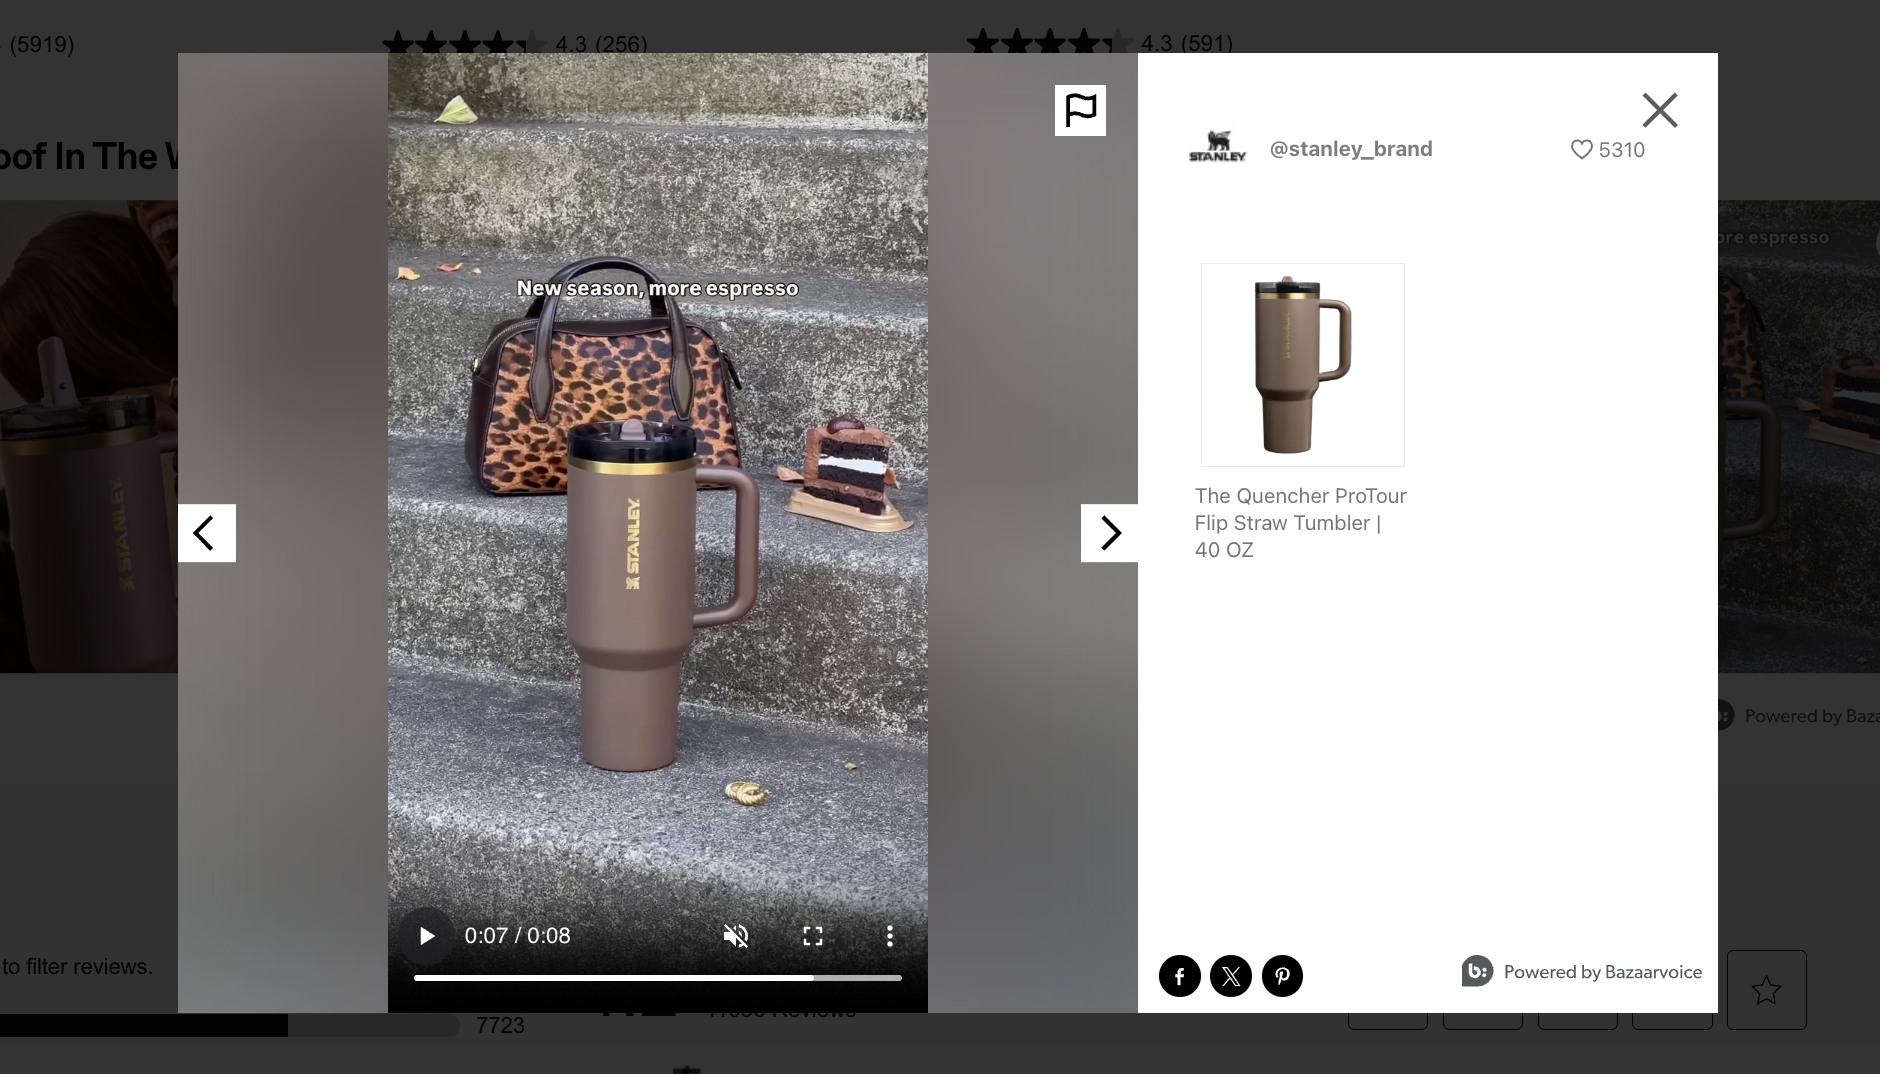Play the Stanley video
Viewport: 1880px width, 1074px height.
(427, 936)
